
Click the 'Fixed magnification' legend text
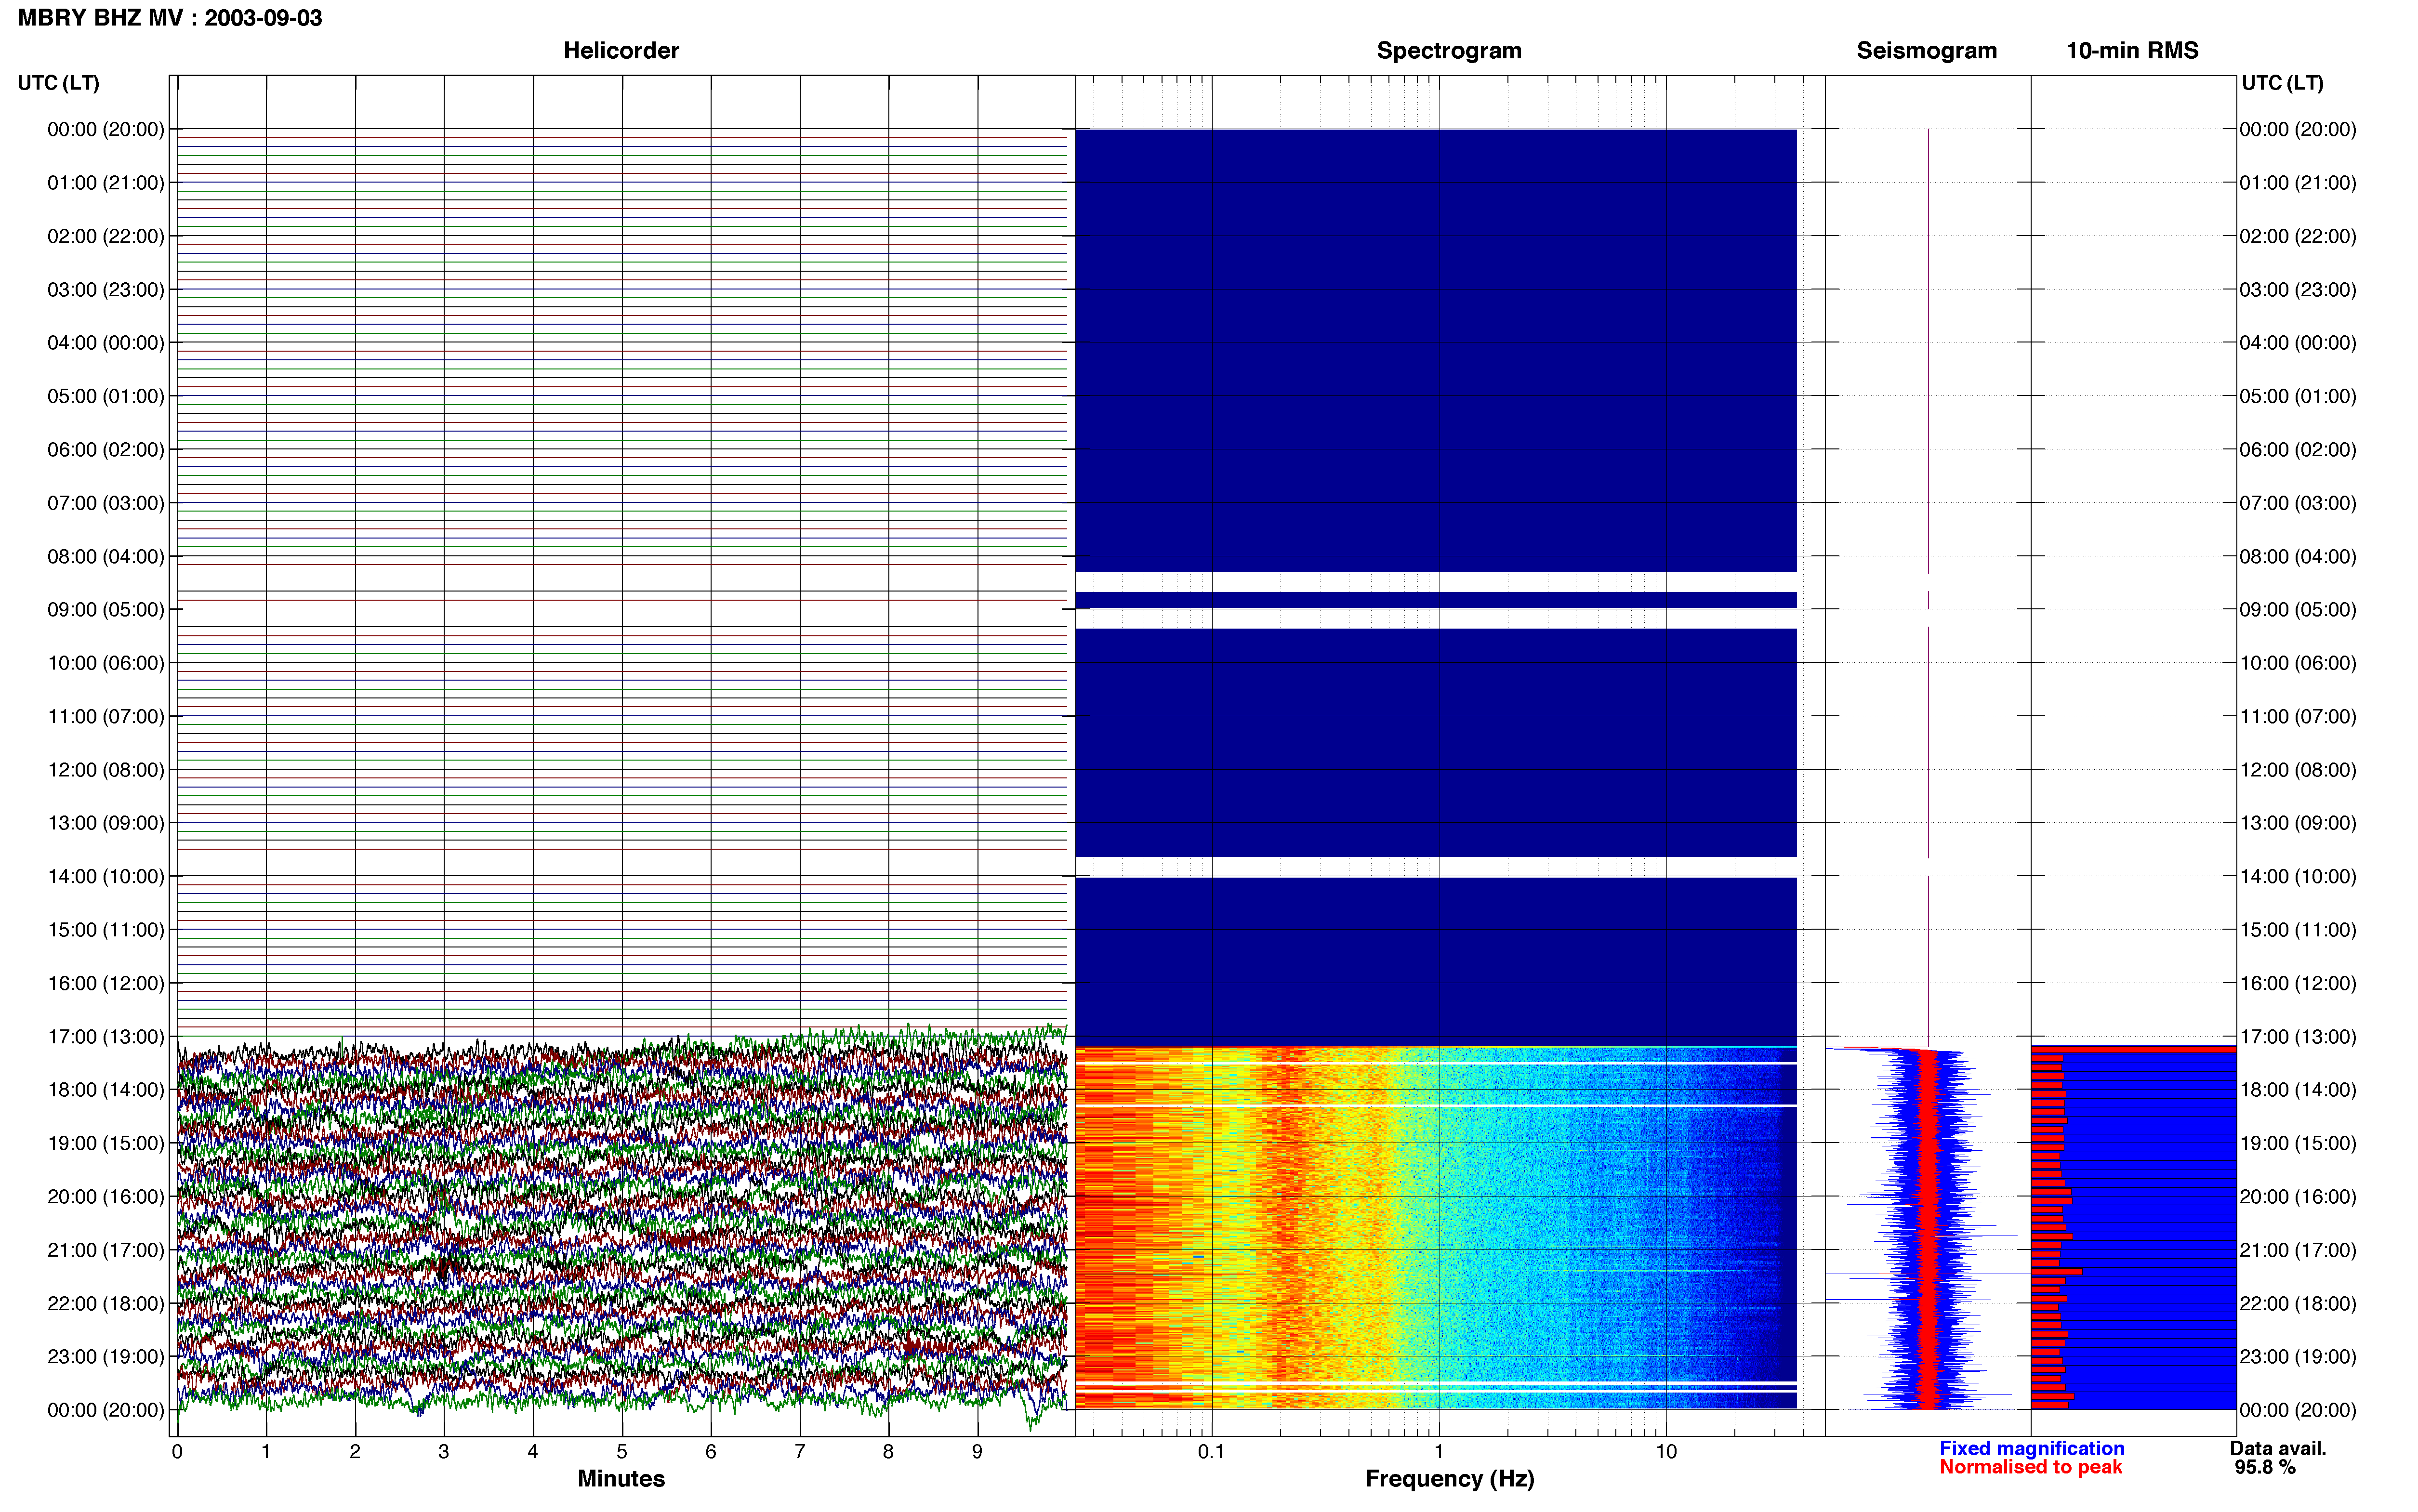point(2032,1448)
